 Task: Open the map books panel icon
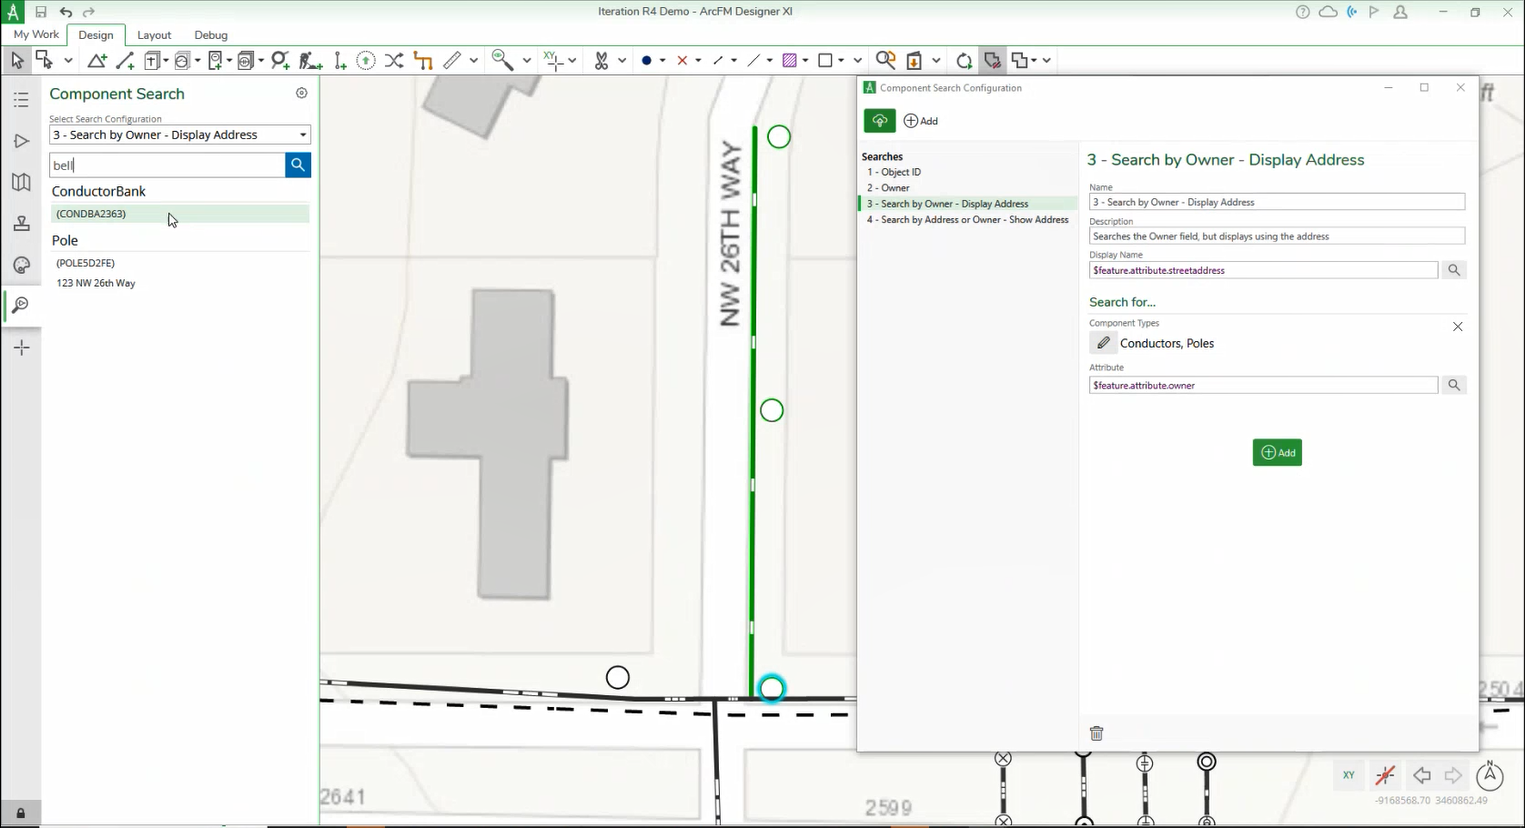[22, 181]
